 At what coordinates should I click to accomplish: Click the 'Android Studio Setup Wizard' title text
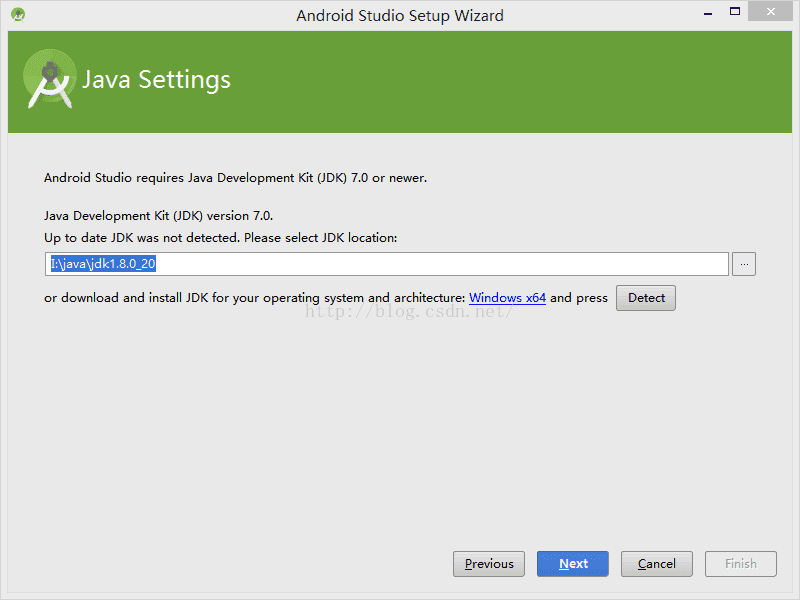point(399,15)
